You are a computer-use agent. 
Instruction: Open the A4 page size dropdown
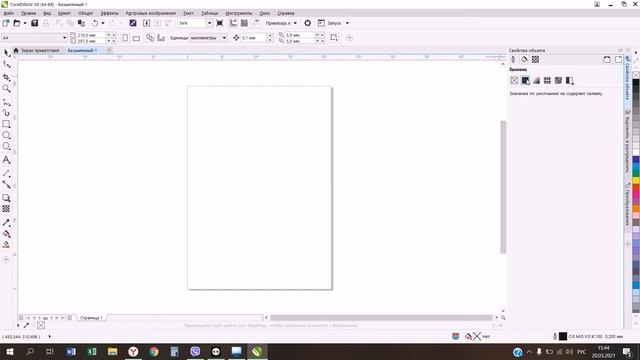pyautogui.click(x=64, y=38)
